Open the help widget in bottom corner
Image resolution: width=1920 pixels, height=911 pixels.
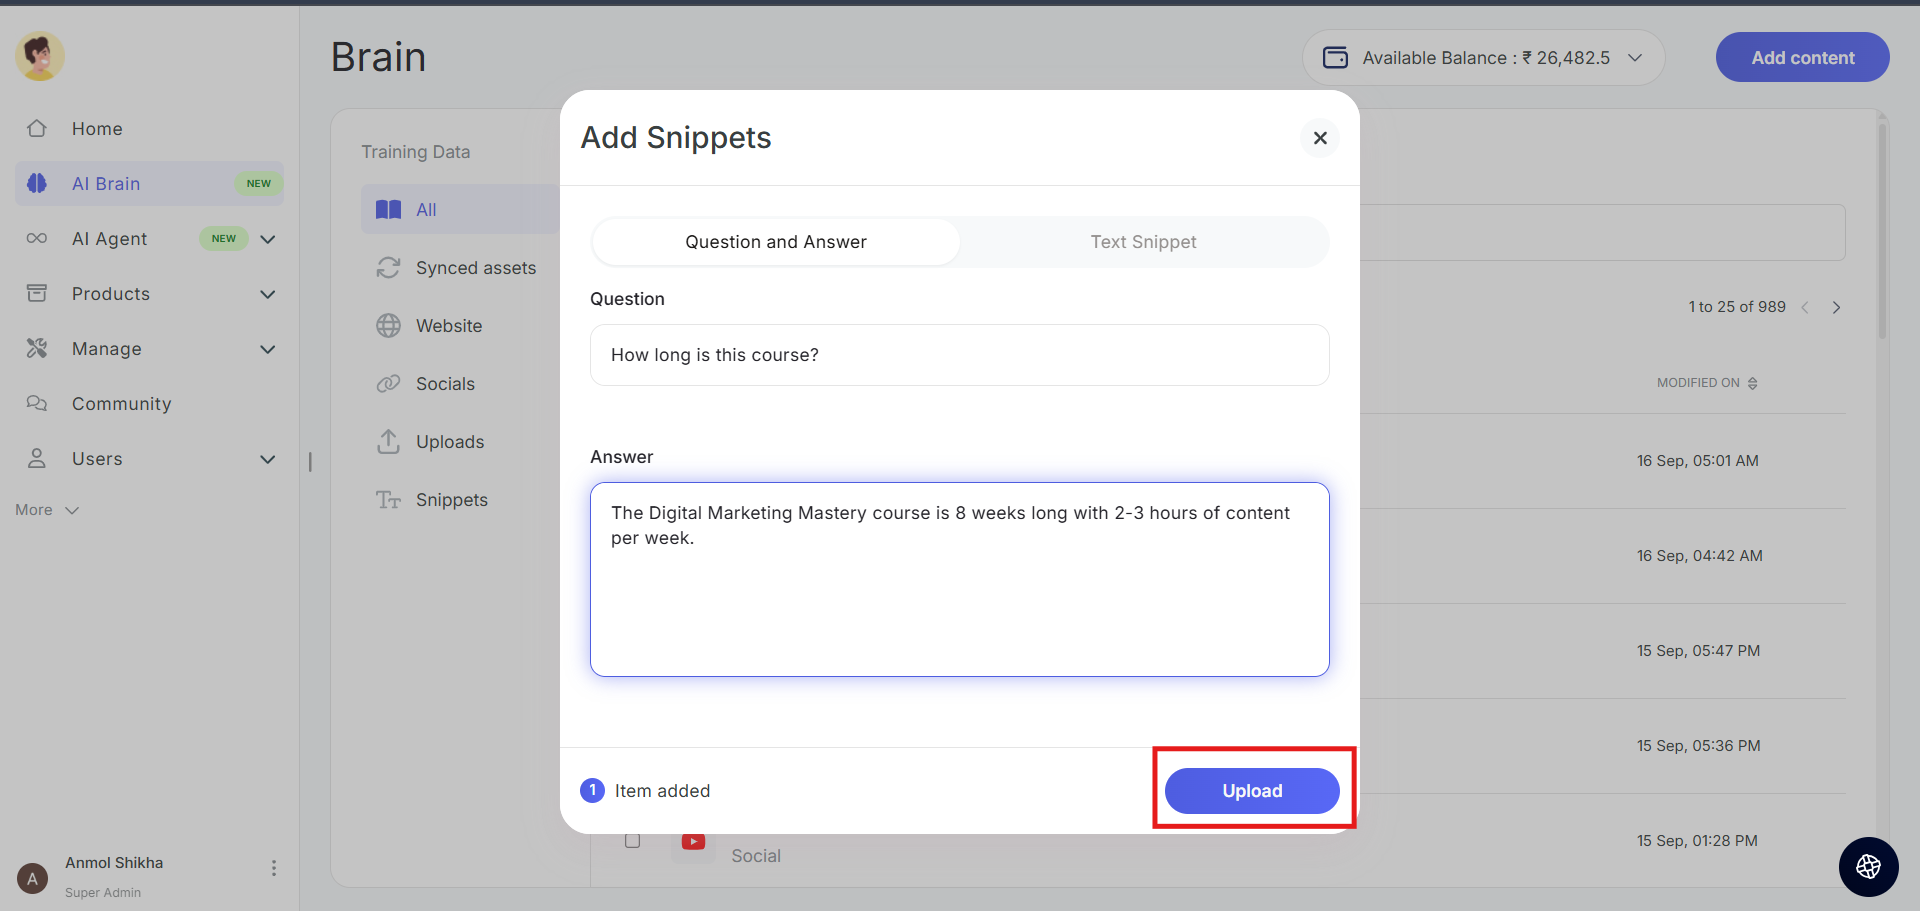(1868, 867)
